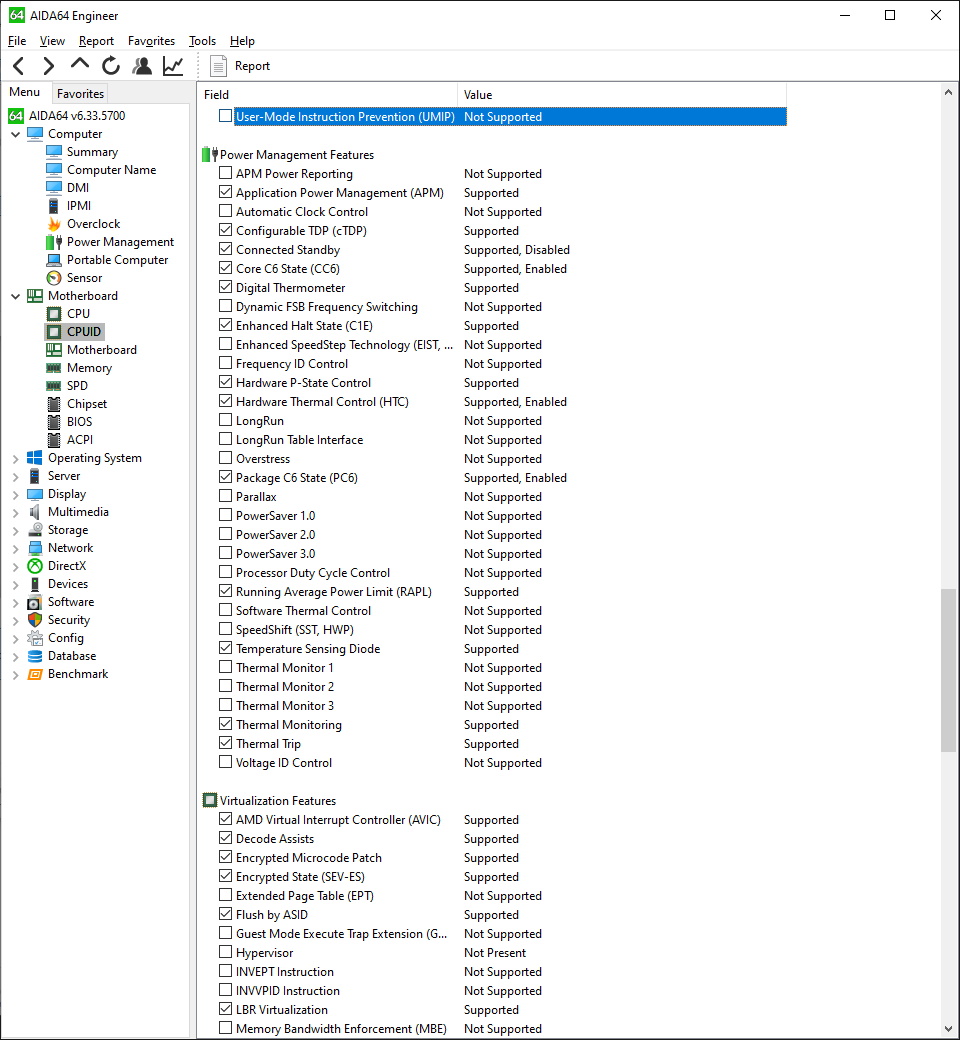Select the Thermal Monitoring row
Image resolution: width=960 pixels, height=1040 pixels.
point(492,724)
